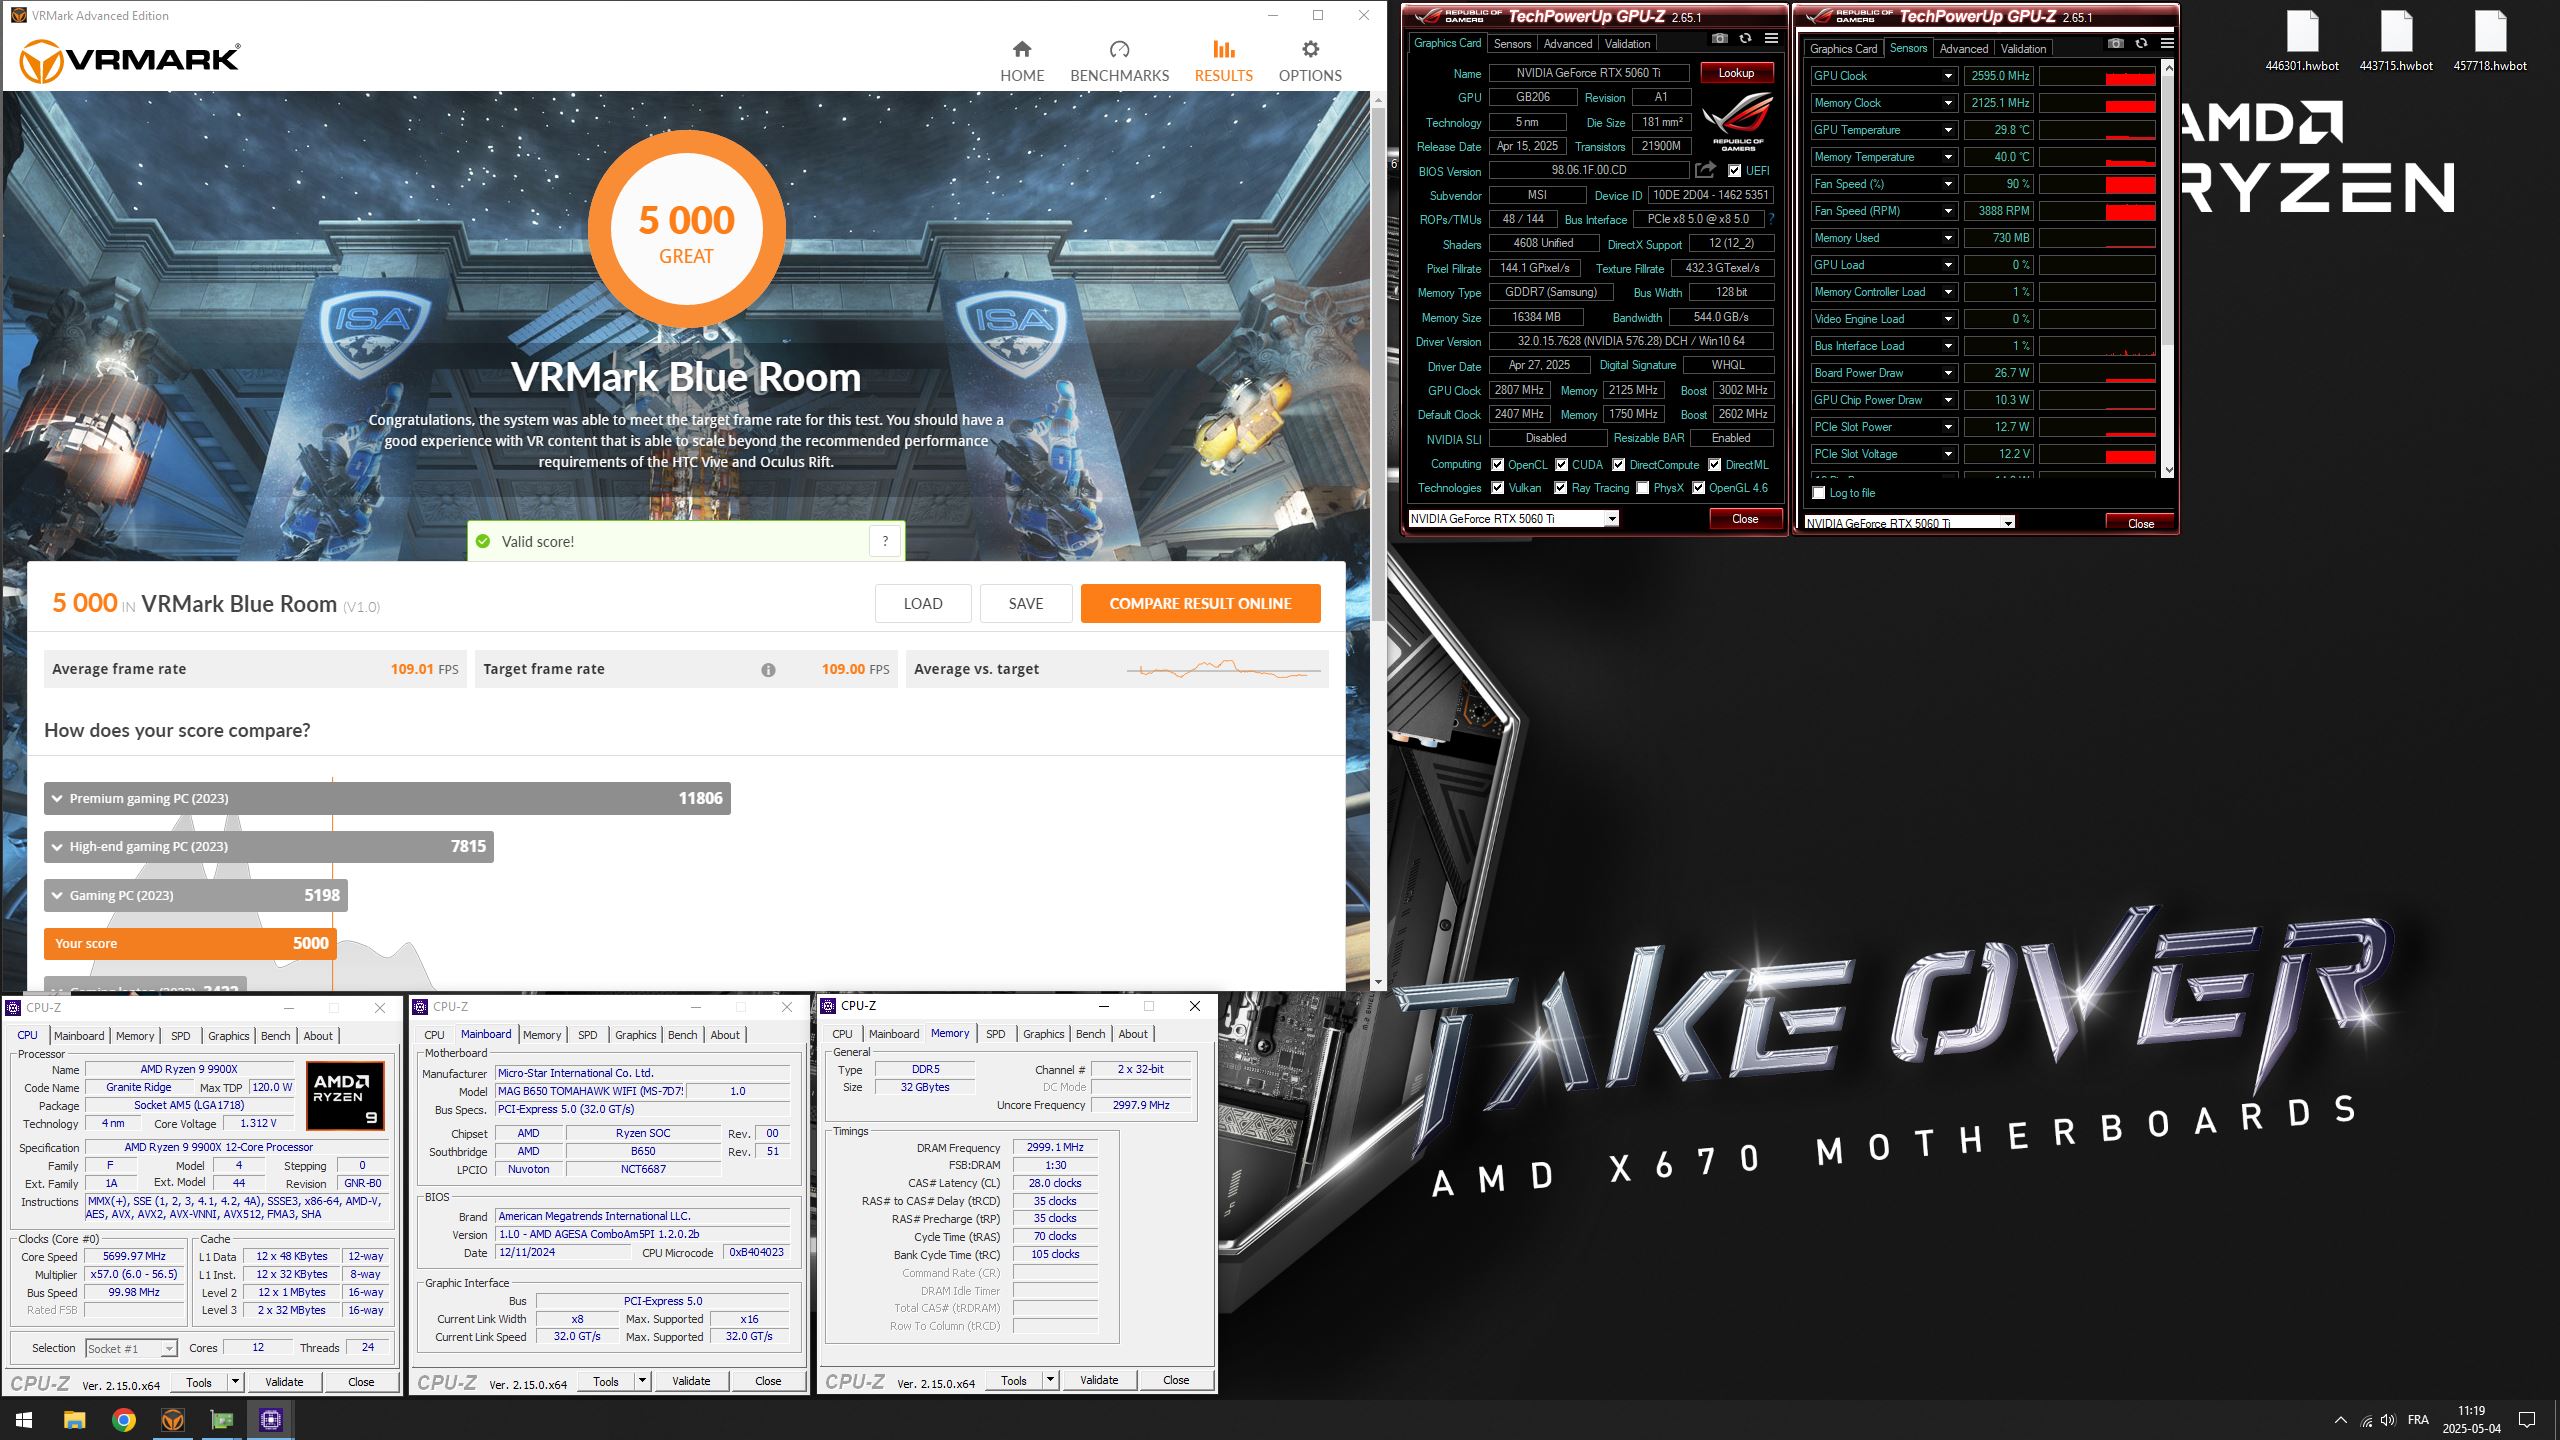
Task: Click the clock in the system tray
Action: click(x=2471, y=1420)
